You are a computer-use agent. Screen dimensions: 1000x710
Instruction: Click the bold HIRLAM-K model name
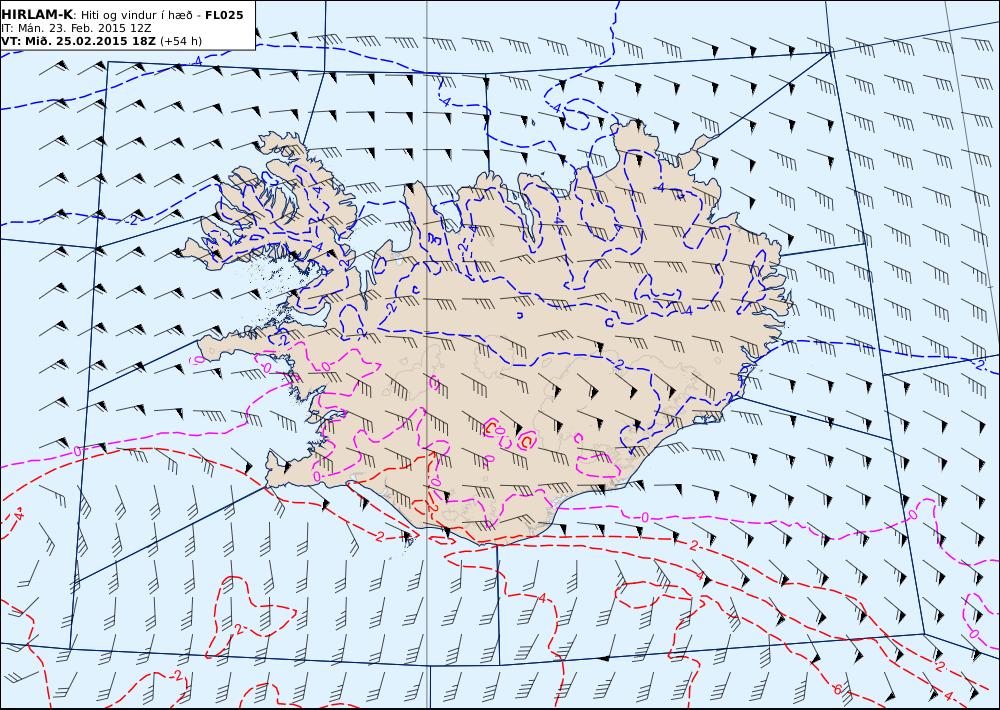(37, 15)
